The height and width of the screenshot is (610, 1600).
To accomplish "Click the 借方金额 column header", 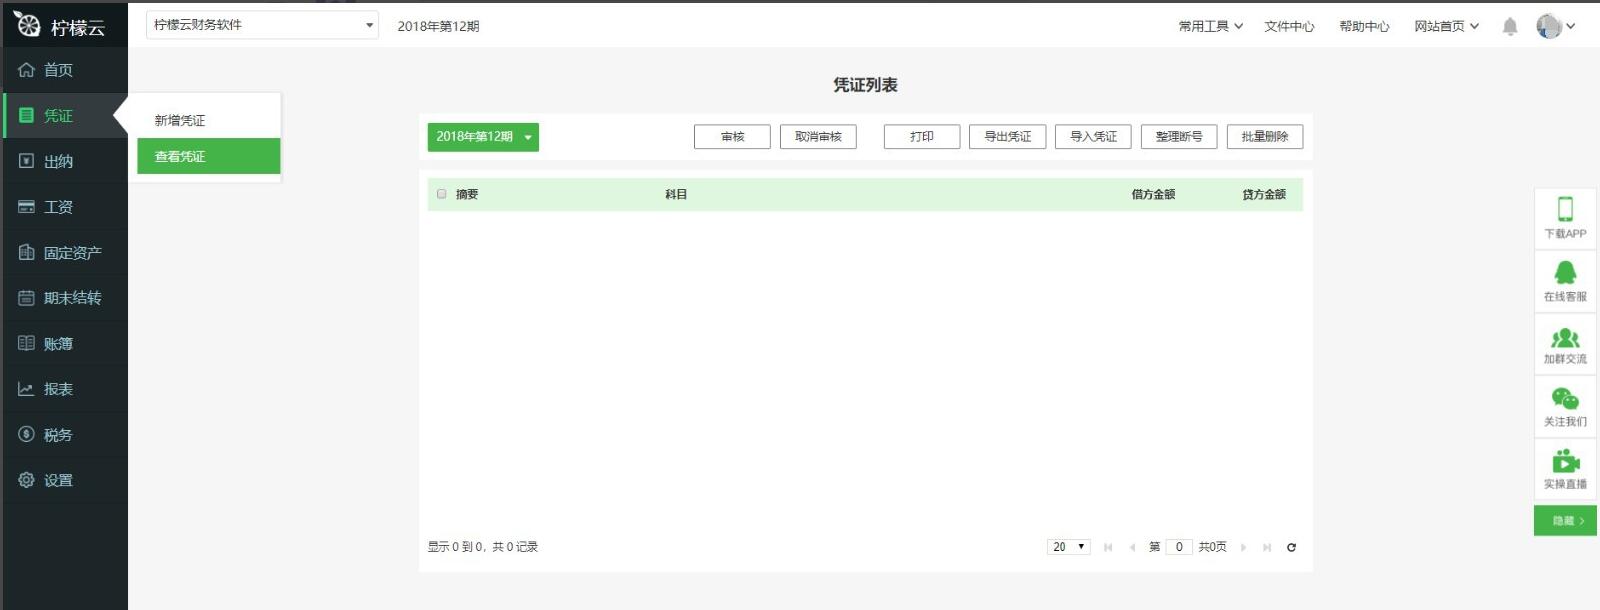I will (x=1153, y=195).
